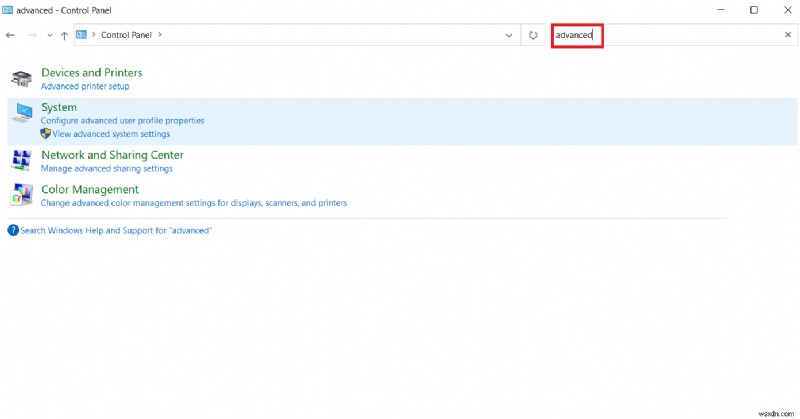The width and height of the screenshot is (800, 419).
Task: Close the Control Panel window
Action: coord(787,10)
